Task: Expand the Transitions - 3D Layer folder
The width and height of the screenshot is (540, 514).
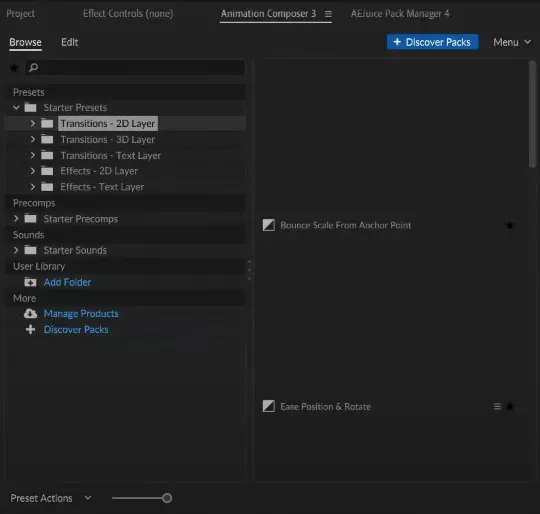Action: (33, 139)
